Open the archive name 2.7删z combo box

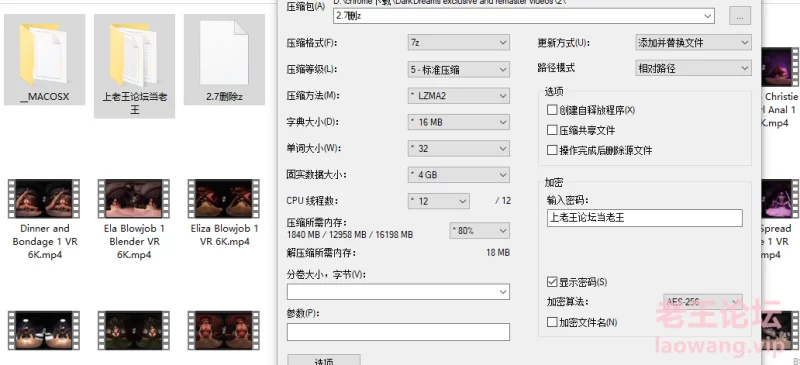523,16
